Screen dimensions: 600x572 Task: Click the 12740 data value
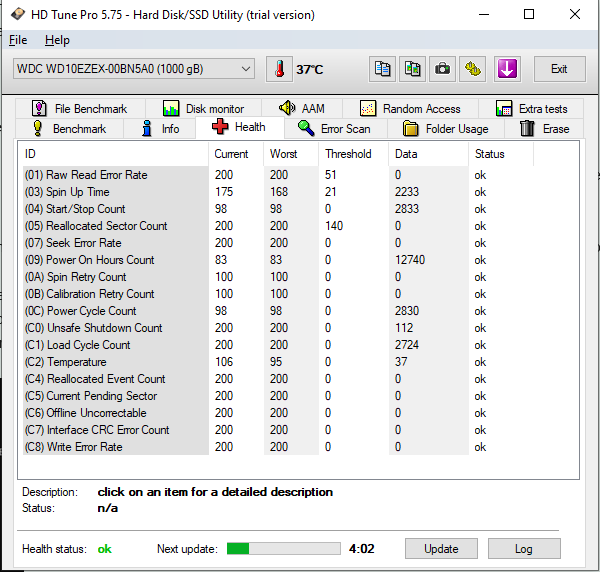pos(410,260)
